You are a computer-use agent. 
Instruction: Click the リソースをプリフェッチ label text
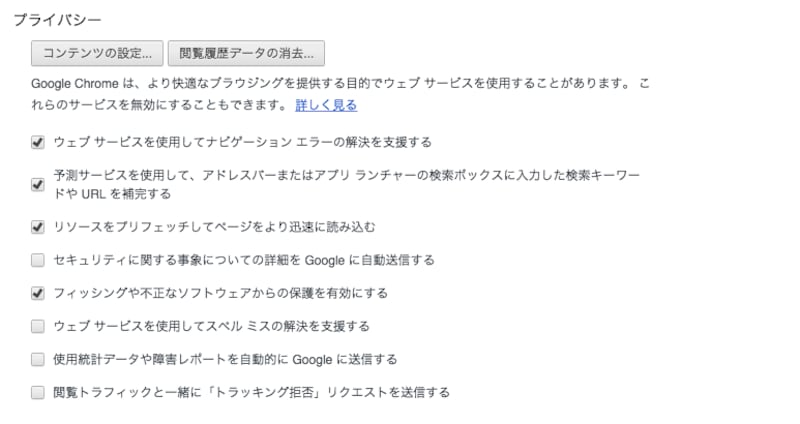214,226
